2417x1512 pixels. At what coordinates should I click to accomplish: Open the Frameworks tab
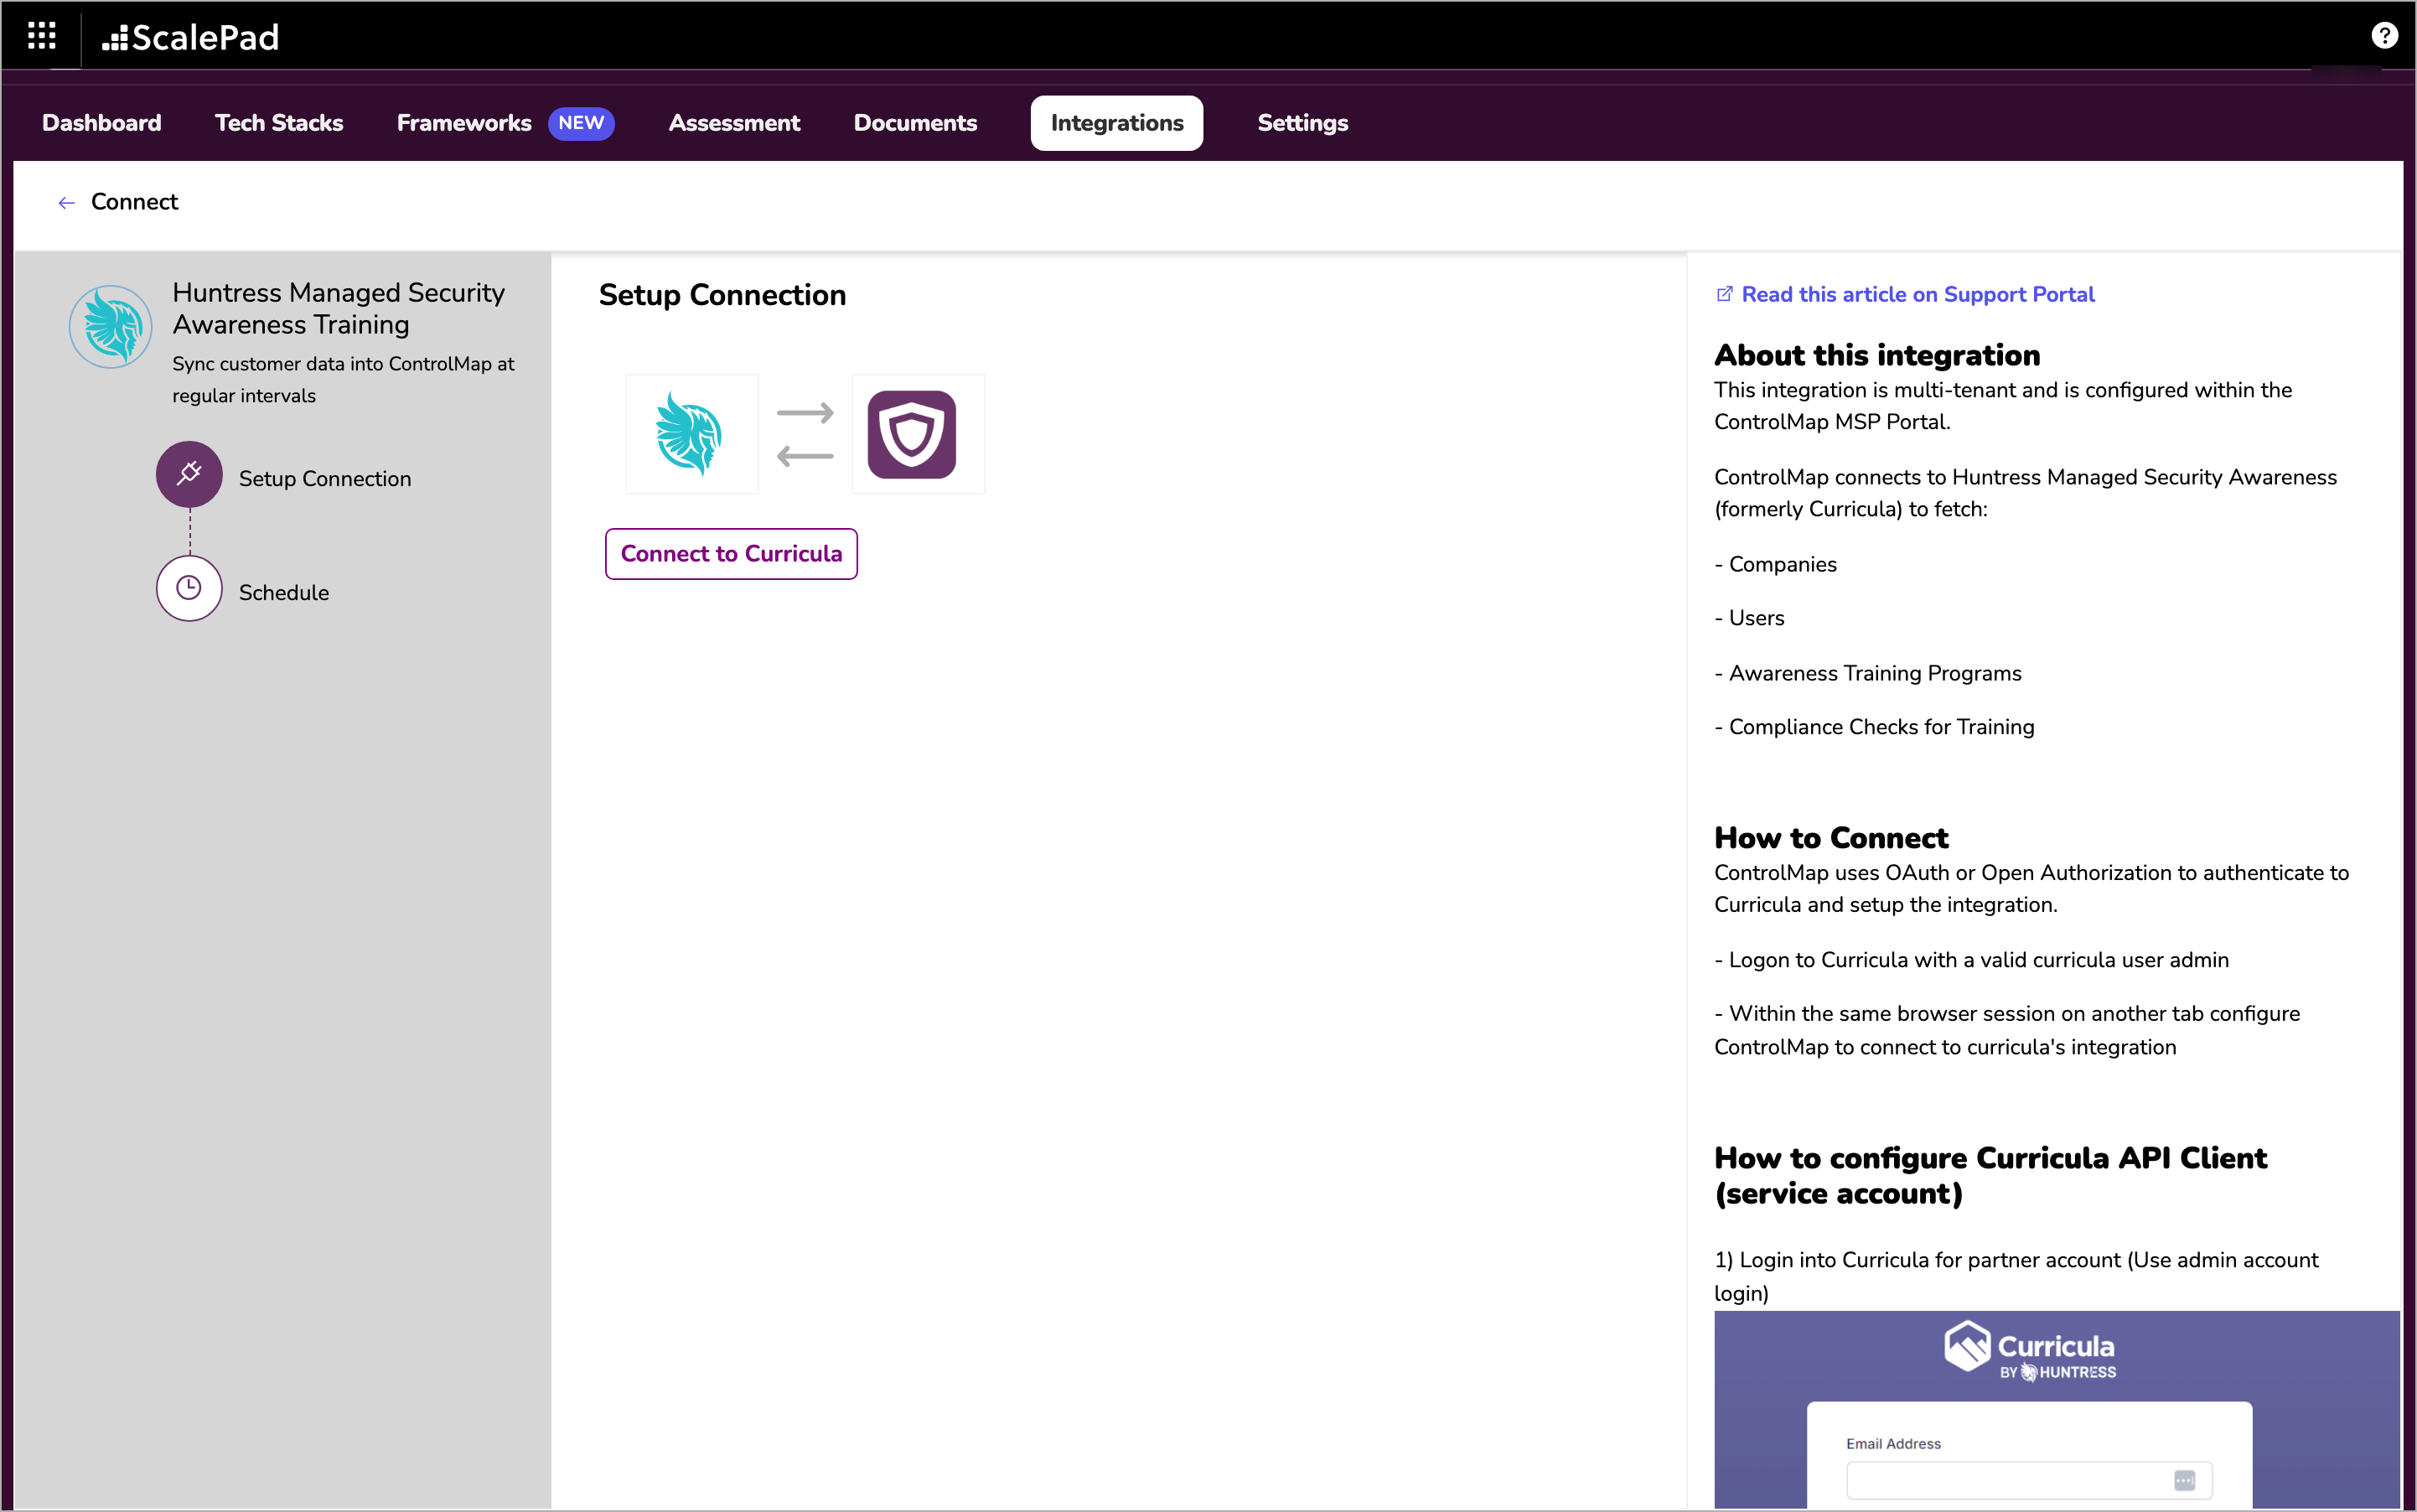point(464,123)
